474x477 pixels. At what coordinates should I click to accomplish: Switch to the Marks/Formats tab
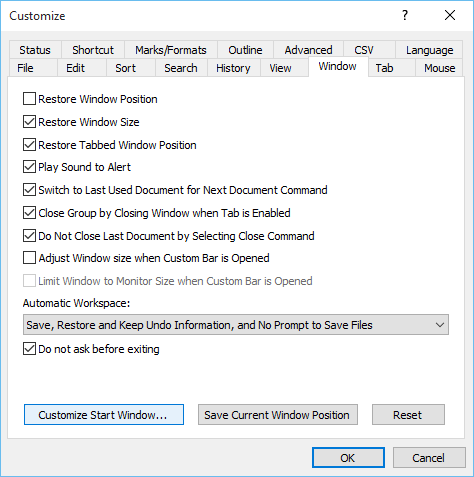171,50
